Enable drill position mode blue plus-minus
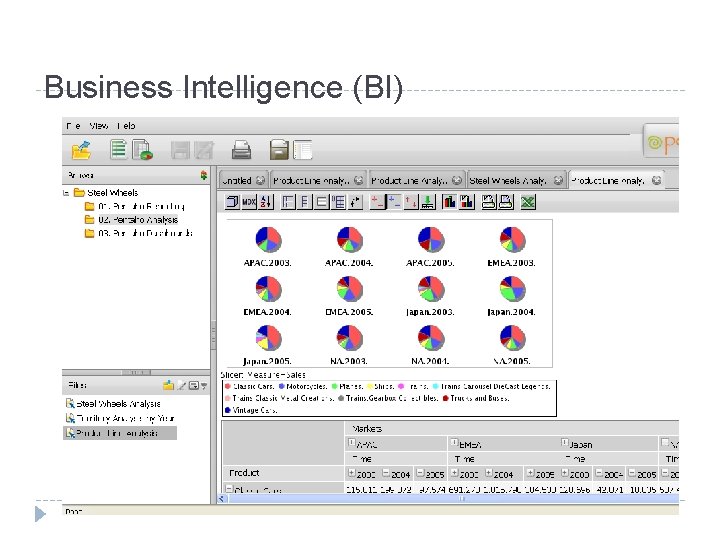 (x=394, y=202)
